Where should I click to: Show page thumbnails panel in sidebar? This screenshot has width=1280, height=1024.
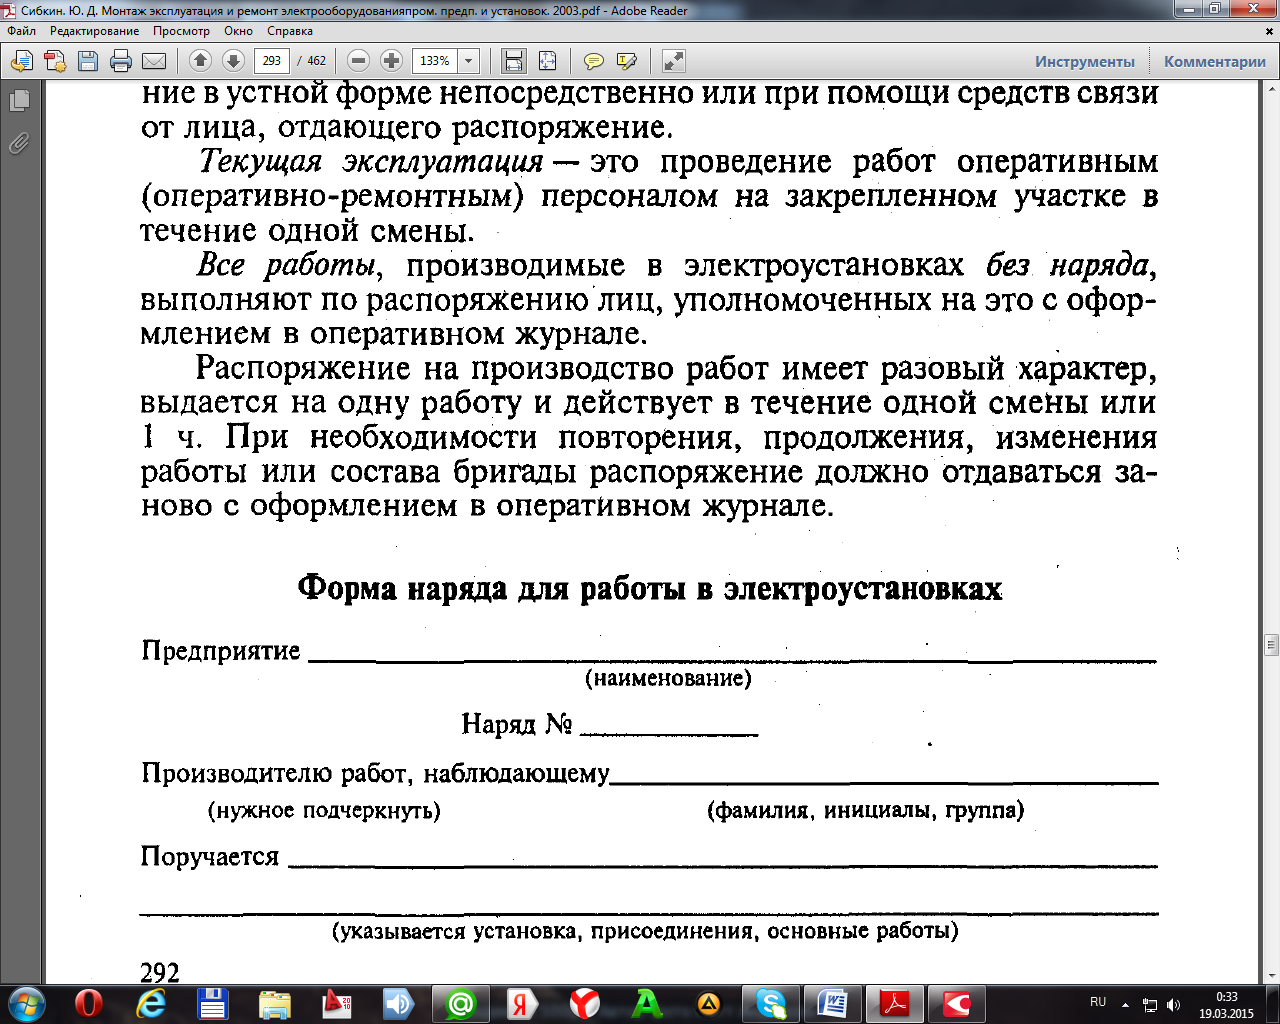click(19, 101)
